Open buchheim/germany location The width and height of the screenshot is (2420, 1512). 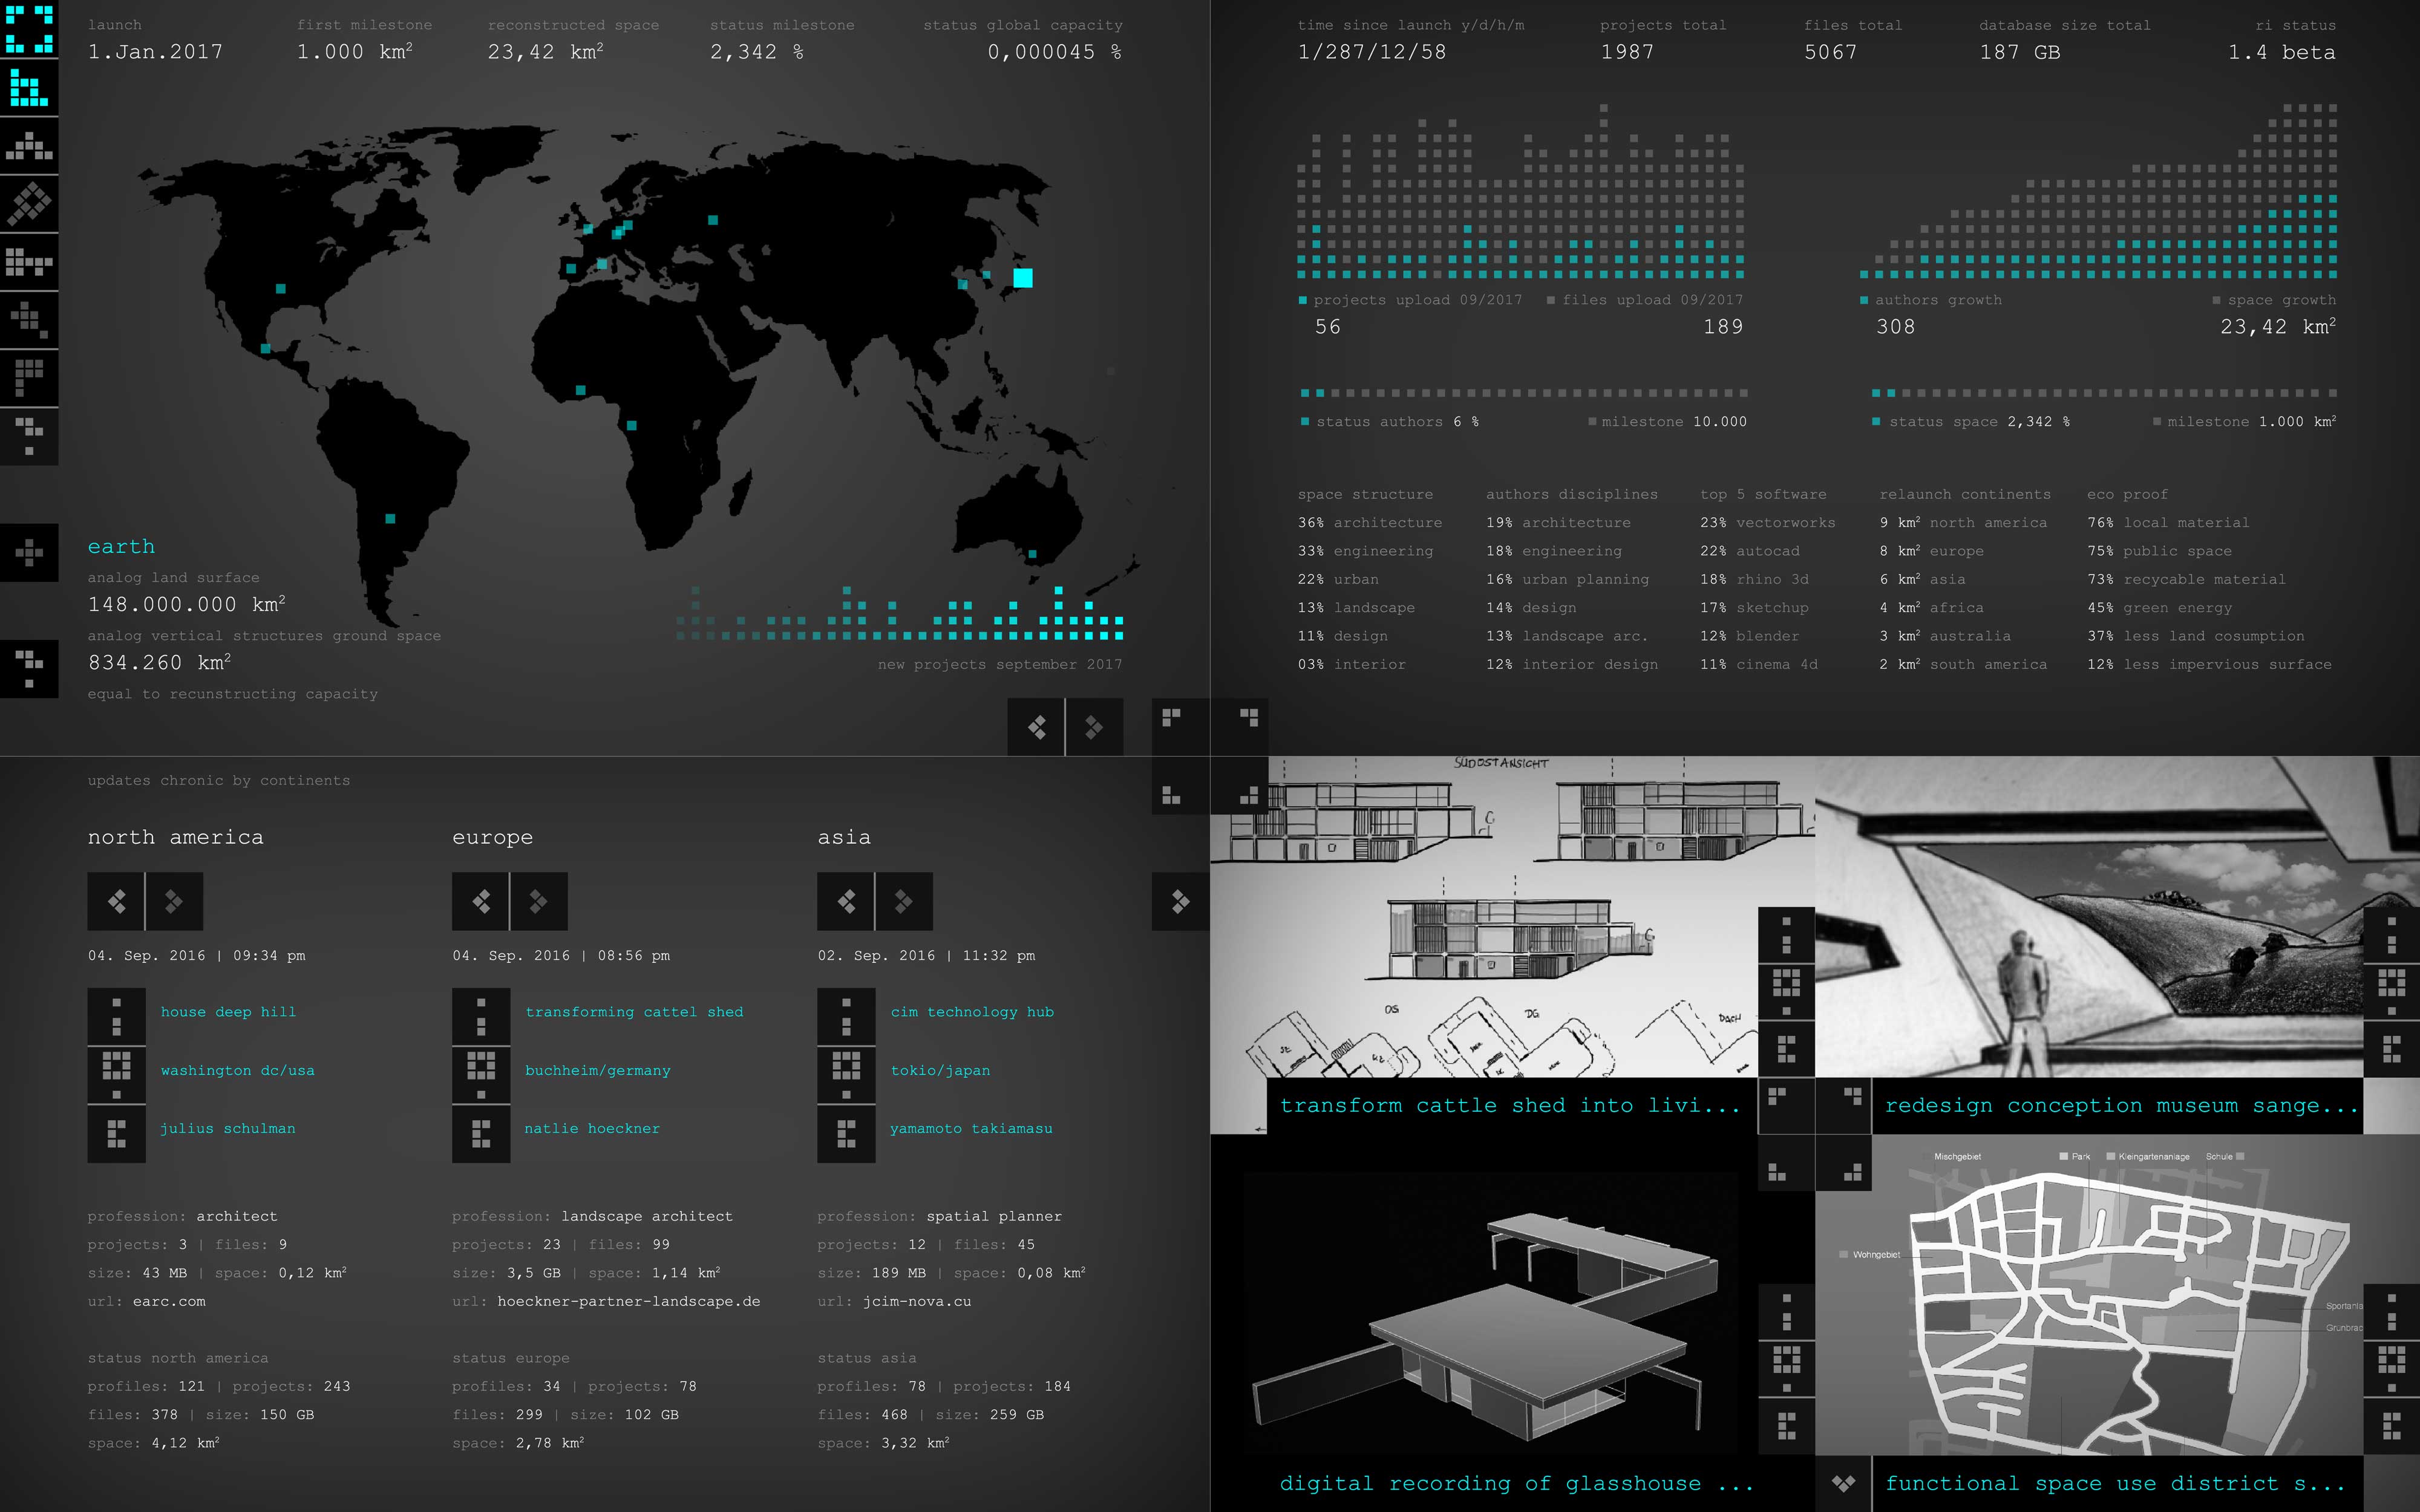tap(598, 1070)
